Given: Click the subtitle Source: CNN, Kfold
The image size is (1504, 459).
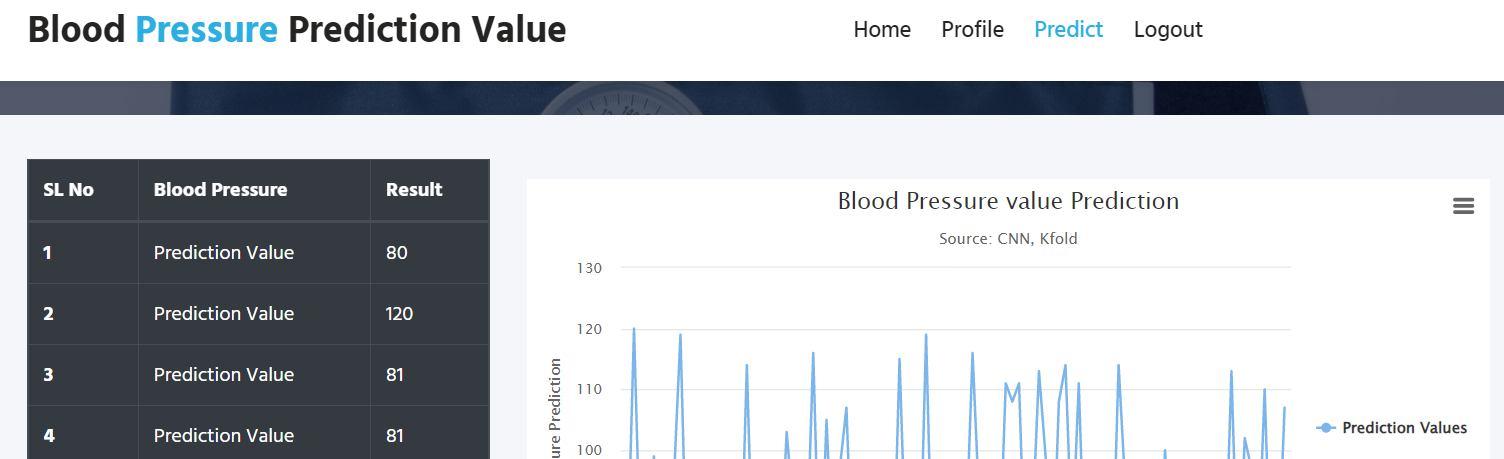Looking at the screenshot, I should click(1008, 239).
